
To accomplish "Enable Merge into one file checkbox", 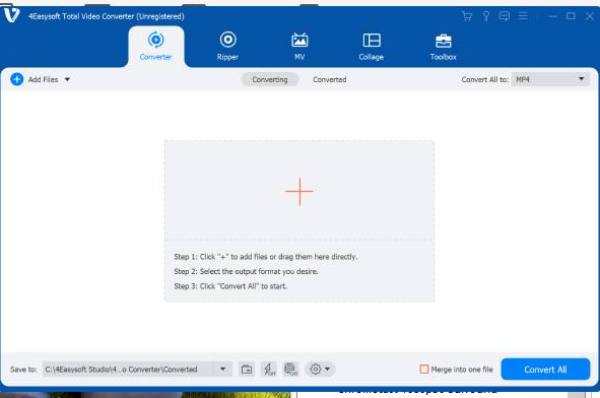I will [x=424, y=369].
